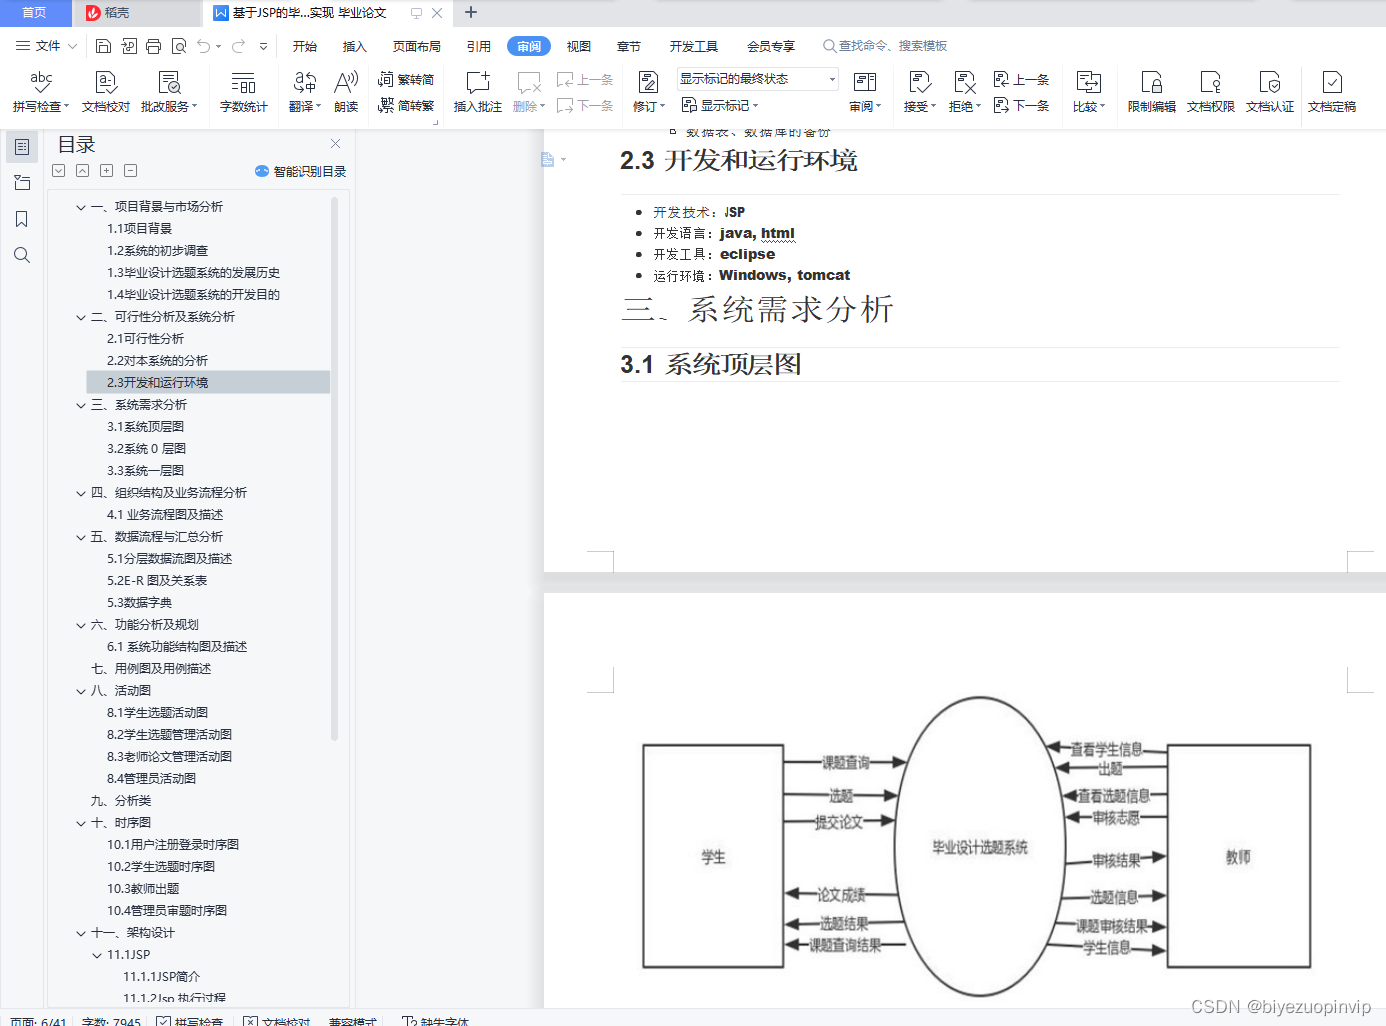
Task: Jump to 10.3教师出题 in outline
Action: tap(143, 888)
